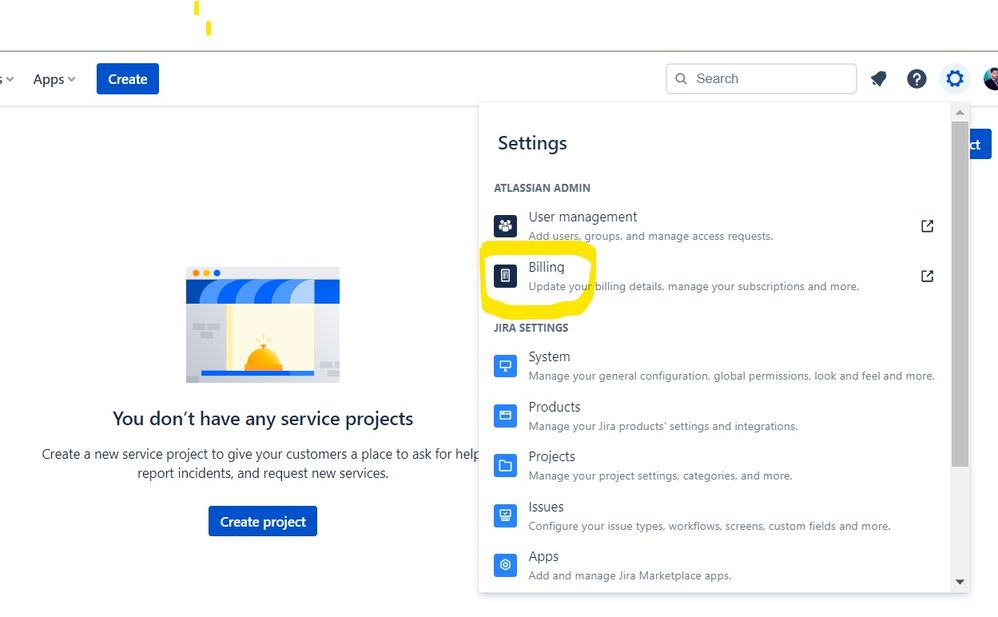The image size is (998, 617).
Task: Click the "Settings" panel title
Action: pyautogui.click(x=532, y=143)
